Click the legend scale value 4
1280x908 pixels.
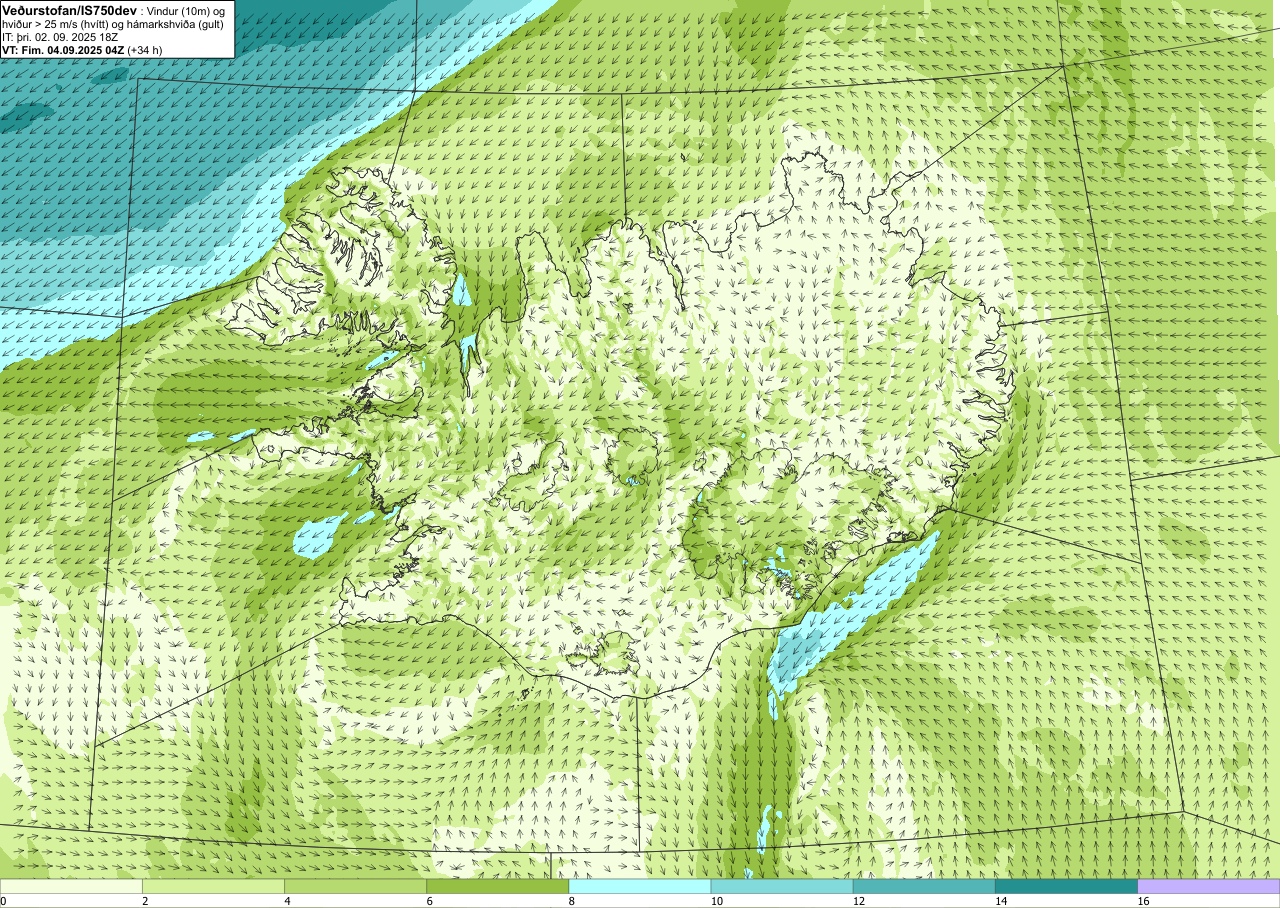pos(287,901)
